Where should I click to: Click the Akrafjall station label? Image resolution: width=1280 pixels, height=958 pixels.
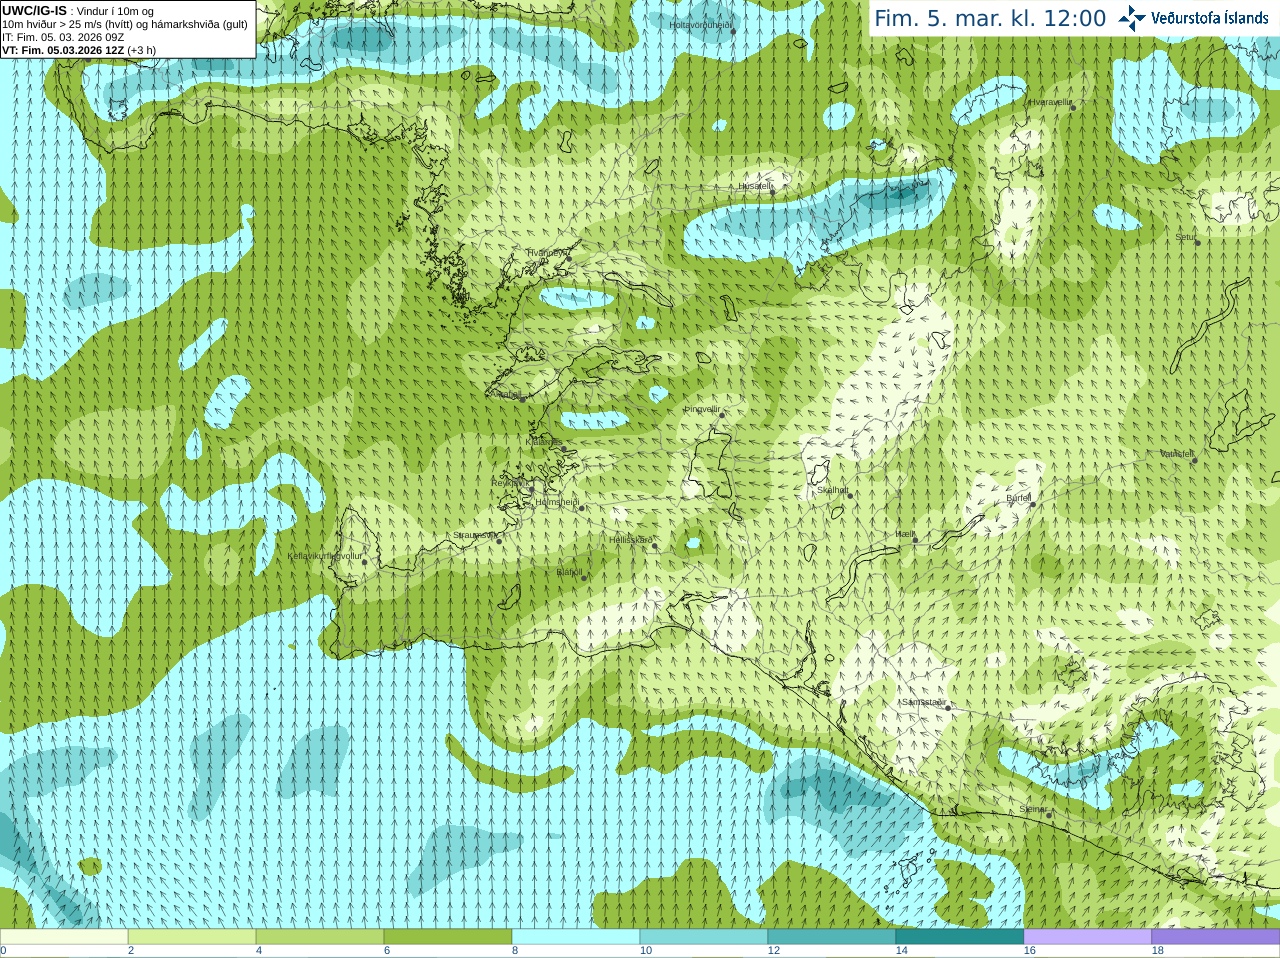[506, 394]
